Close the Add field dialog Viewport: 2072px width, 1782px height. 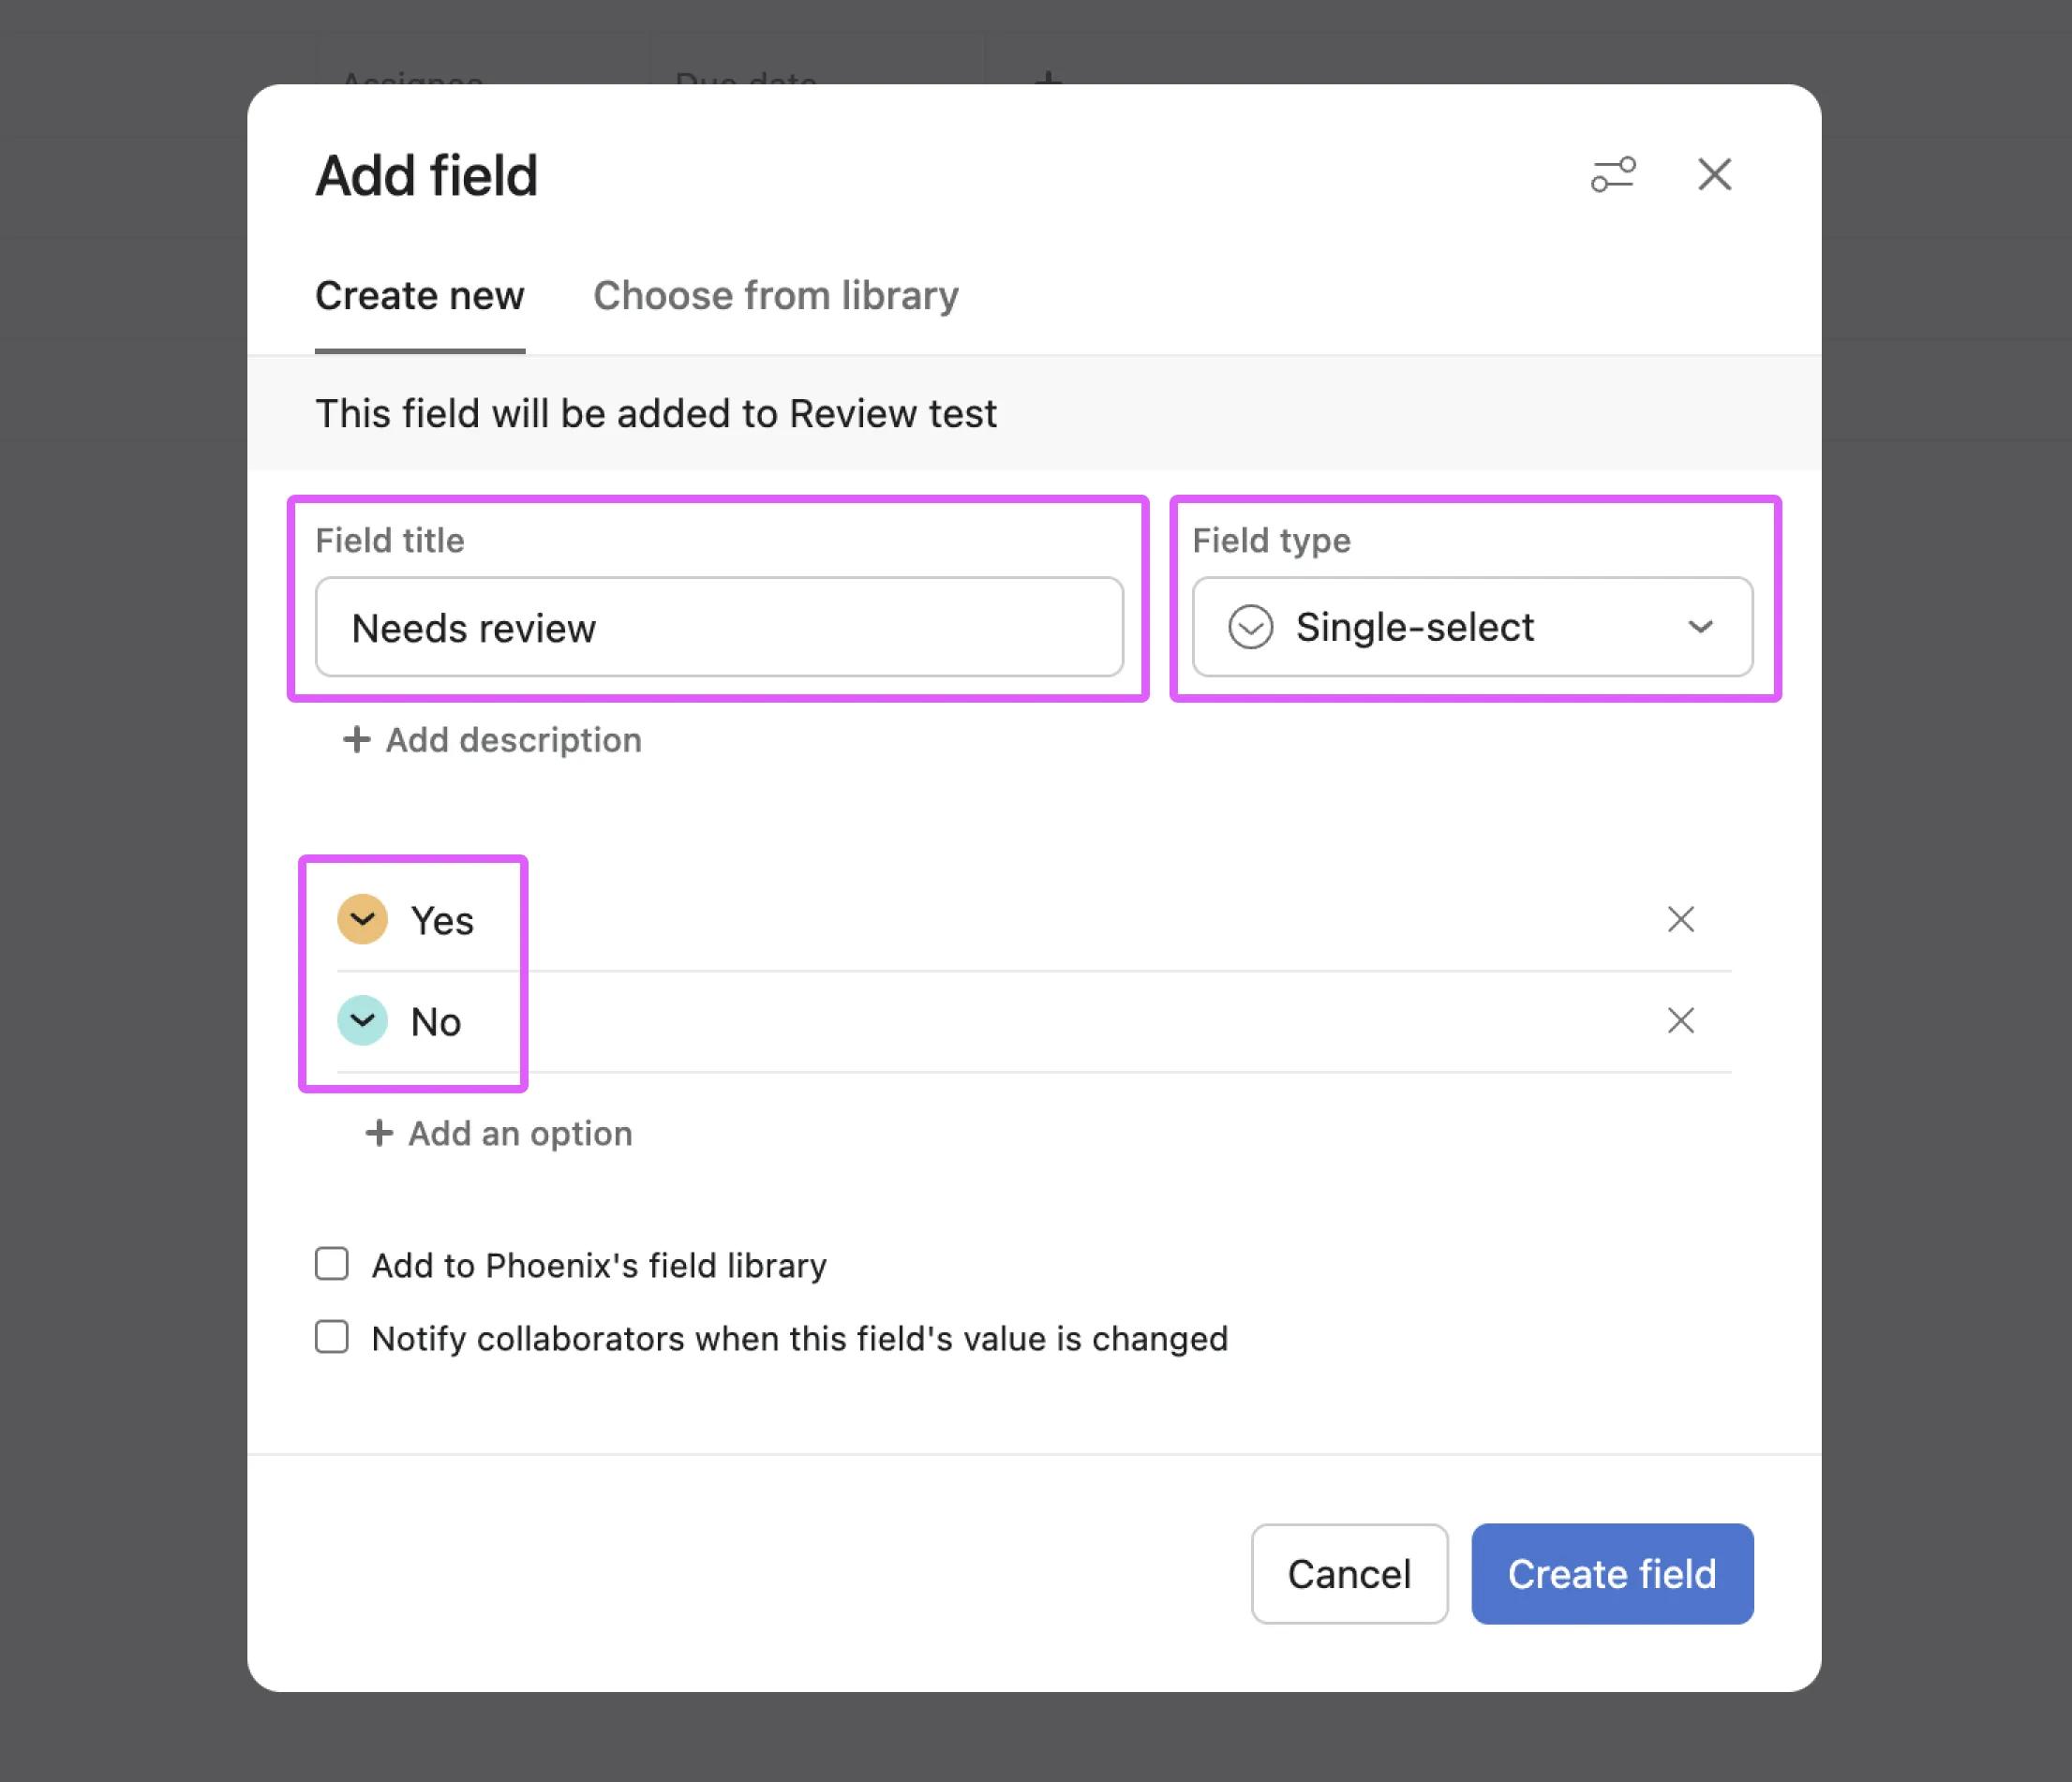click(x=1714, y=175)
